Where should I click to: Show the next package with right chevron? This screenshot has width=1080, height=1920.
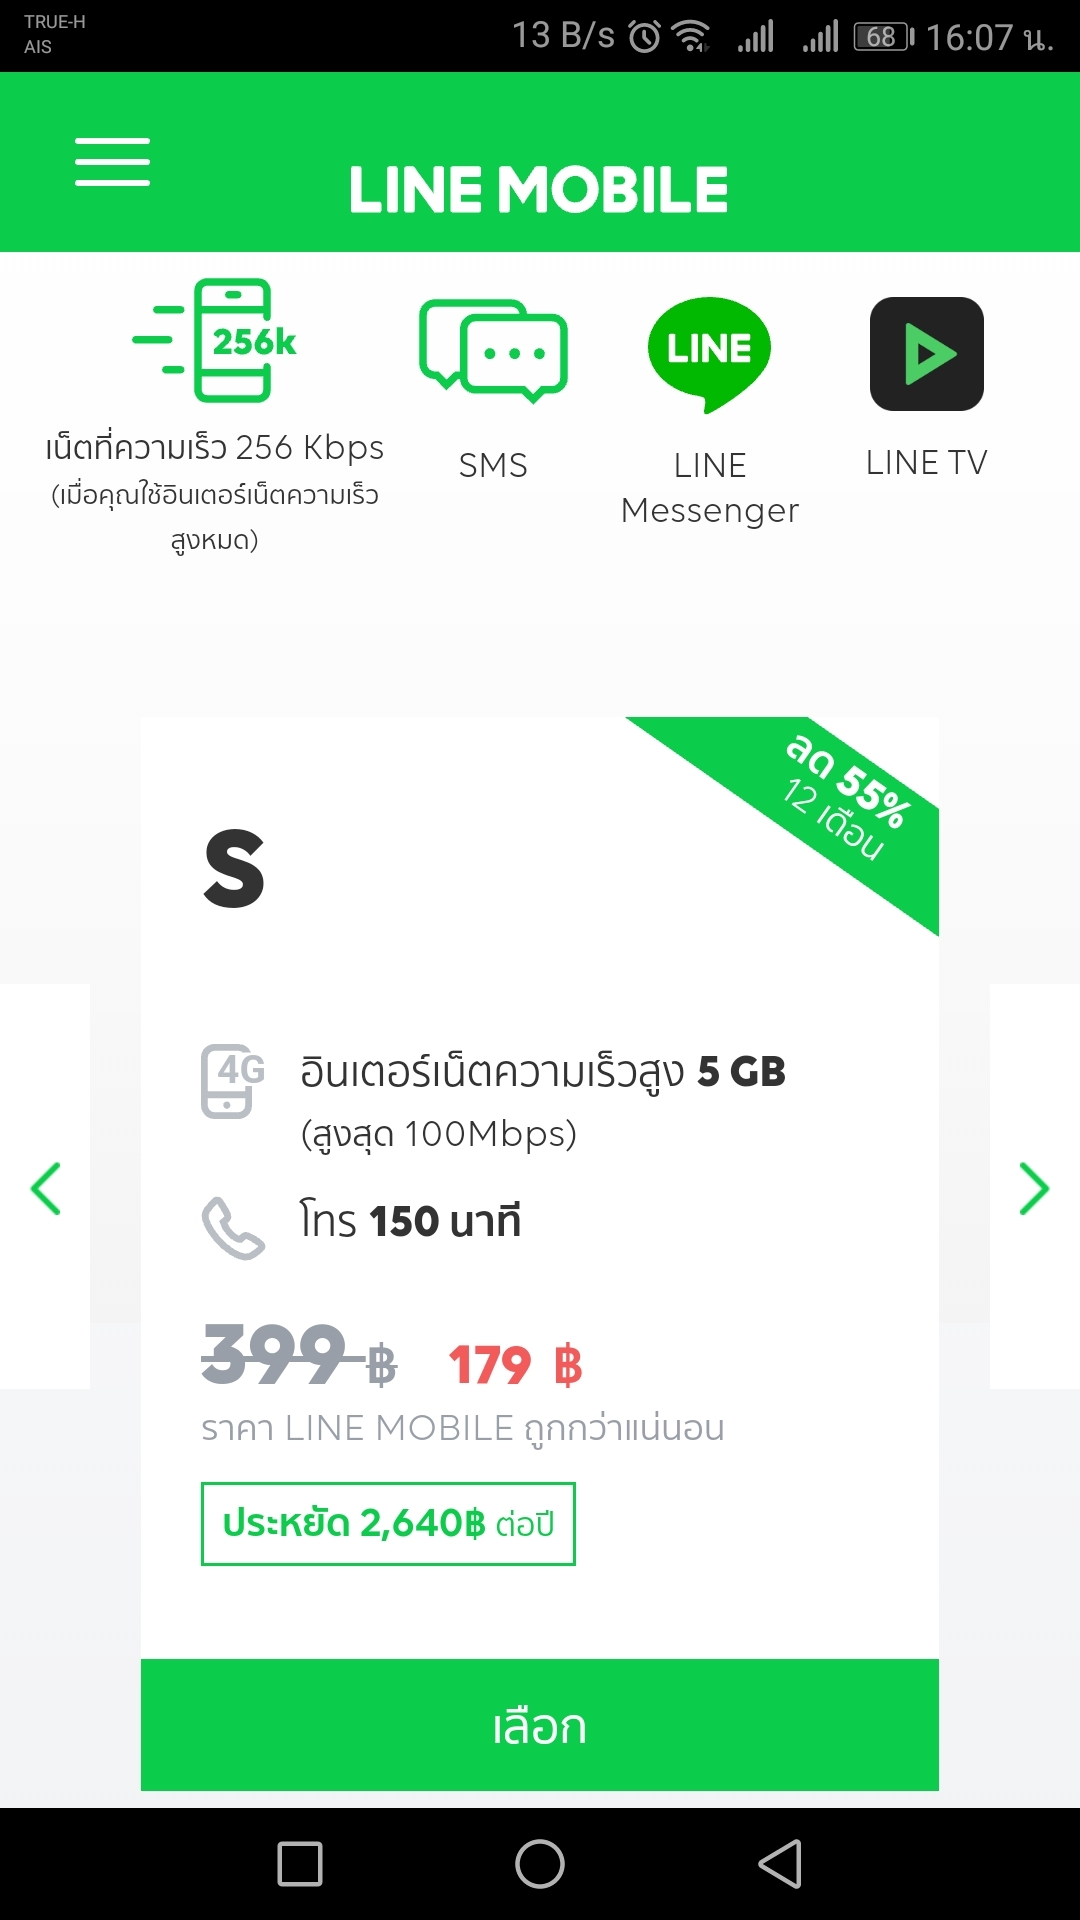[1033, 1188]
